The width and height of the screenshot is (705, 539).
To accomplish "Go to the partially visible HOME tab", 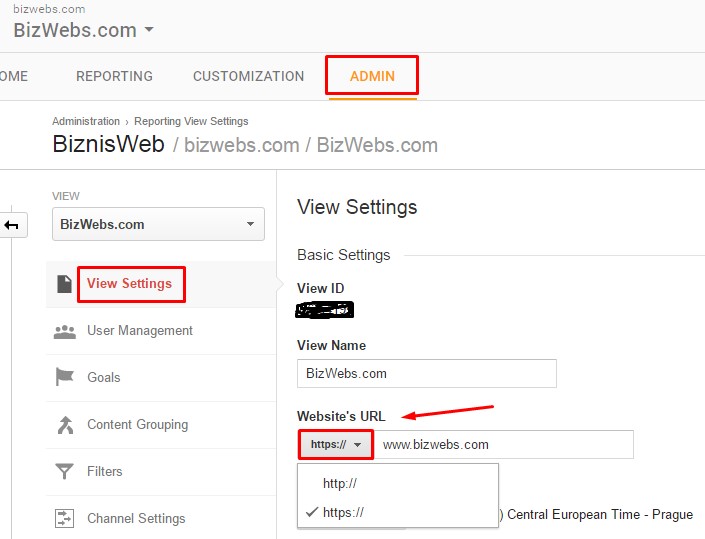I will pos(13,76).
